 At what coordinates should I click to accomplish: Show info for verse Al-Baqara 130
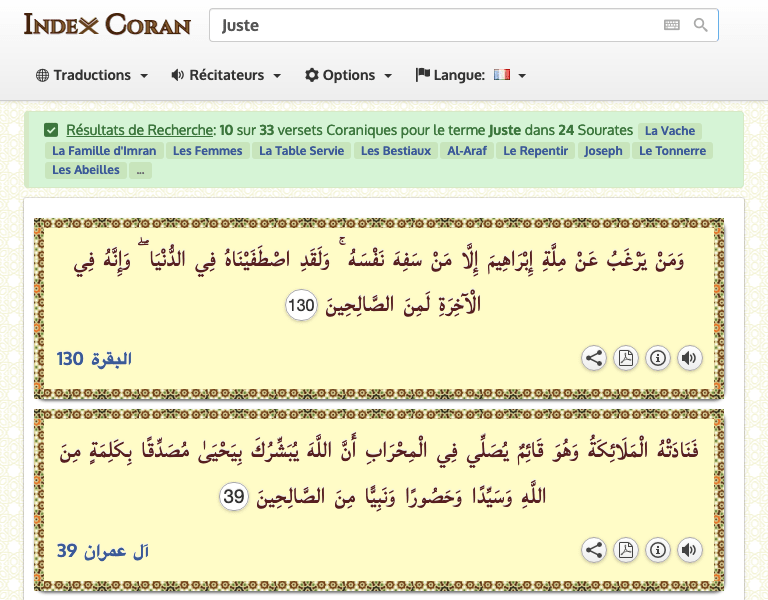pos(657,358)
